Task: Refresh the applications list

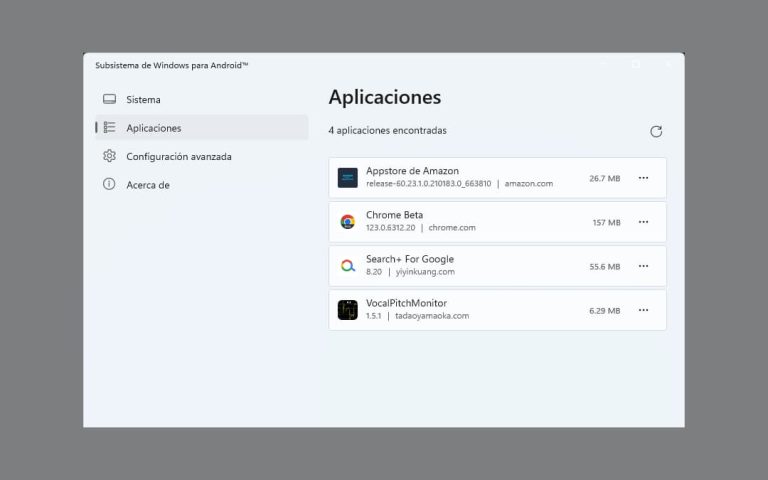Action: click(x=656, y=131)
